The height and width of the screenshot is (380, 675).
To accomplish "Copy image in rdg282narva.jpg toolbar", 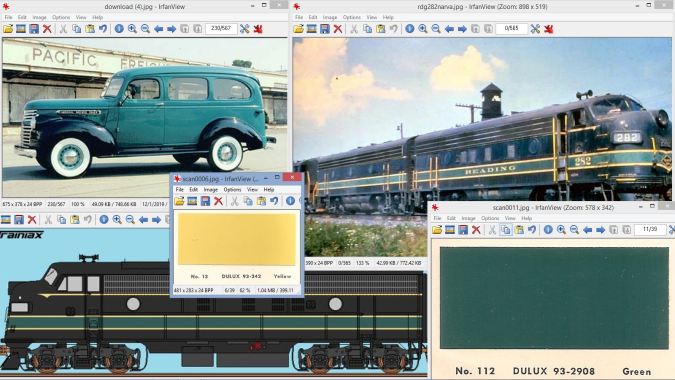I will click(367, 29).
